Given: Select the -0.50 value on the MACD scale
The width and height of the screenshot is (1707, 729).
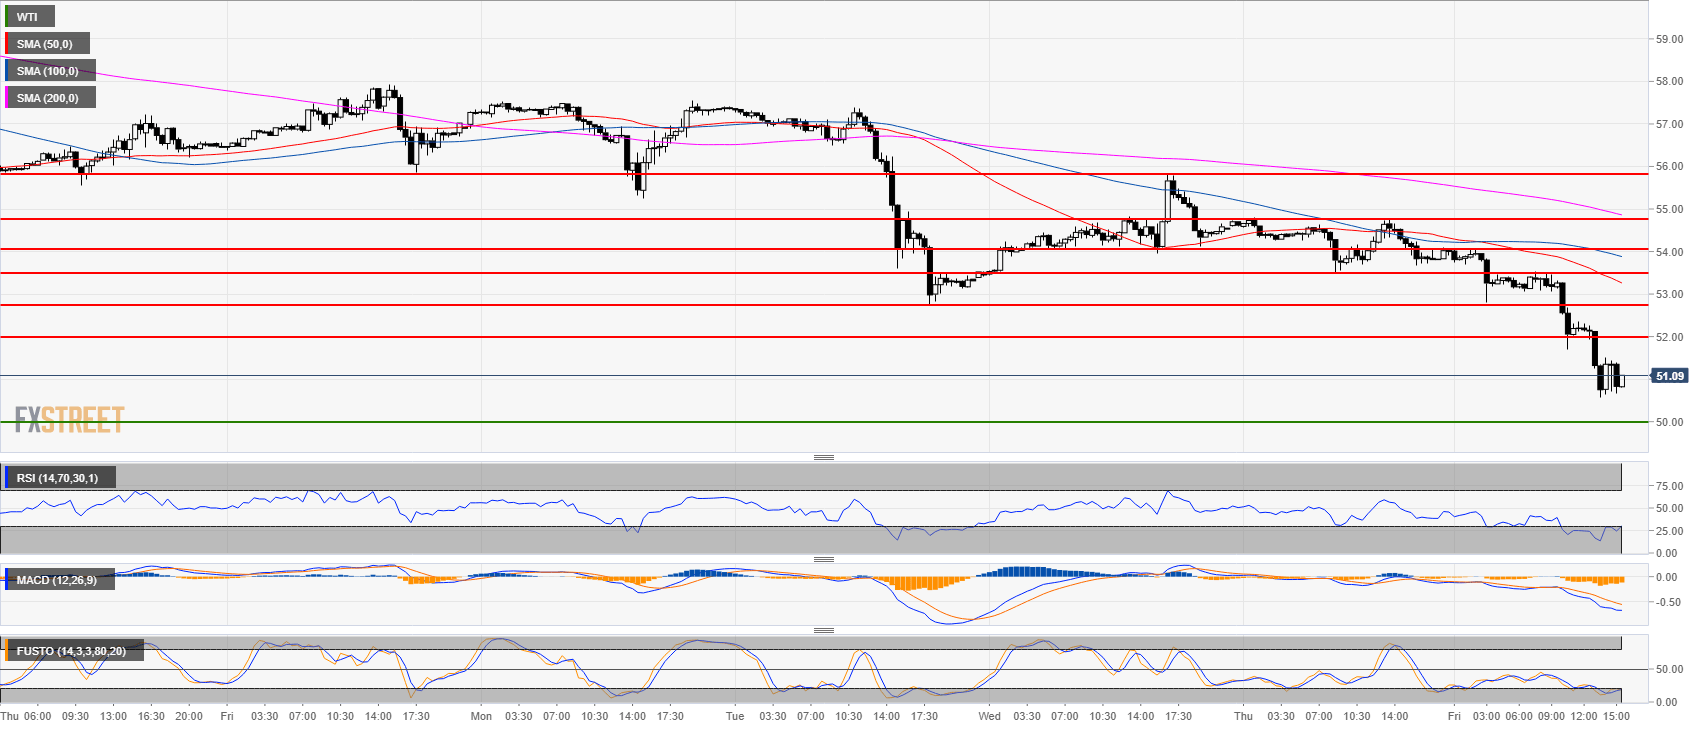Looking at the screenshot, I should [x=1666, y=602].
